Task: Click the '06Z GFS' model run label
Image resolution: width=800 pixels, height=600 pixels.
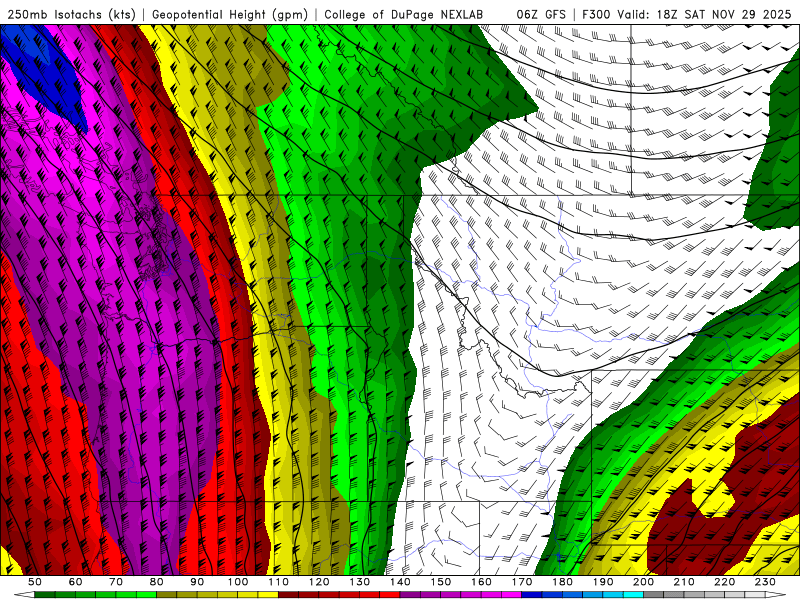Action: click(541, 14)
